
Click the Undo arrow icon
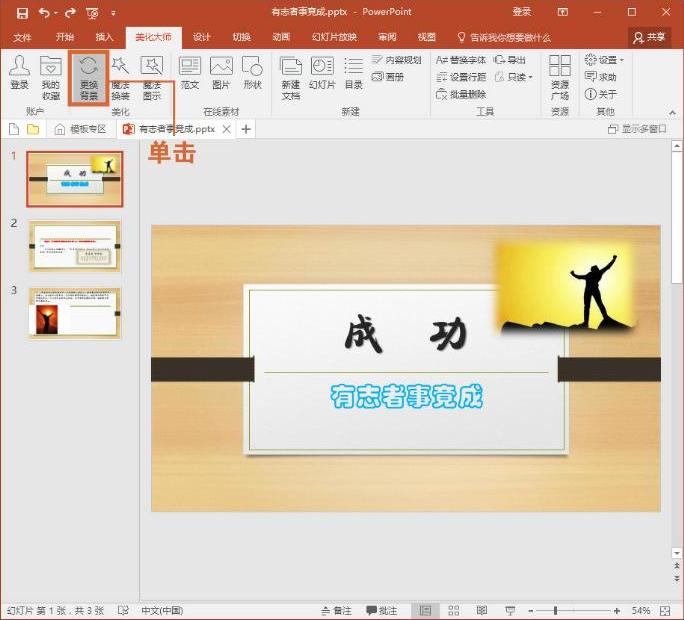pyautogui.click(x=44, y=13)
